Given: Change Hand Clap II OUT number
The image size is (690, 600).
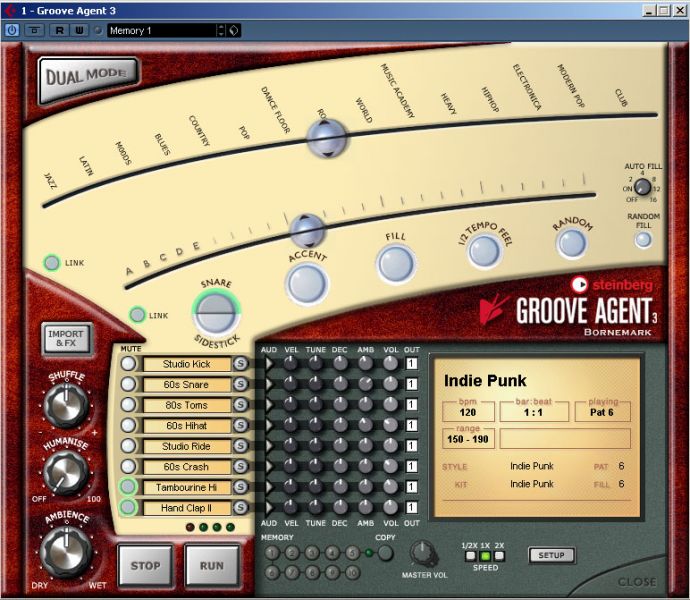Looking at the screenshot, I should pos(411,508).
